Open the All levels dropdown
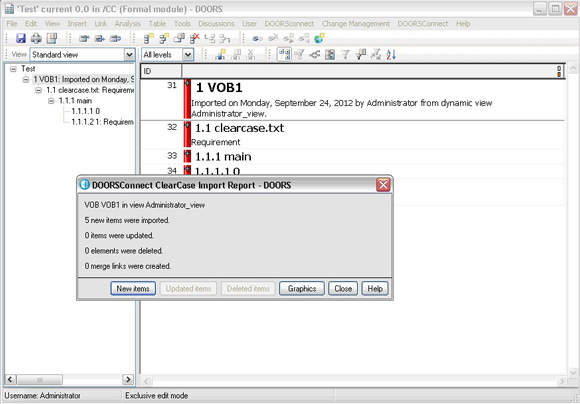This screenshot has height=404, width=580. (x=188, y=55)
